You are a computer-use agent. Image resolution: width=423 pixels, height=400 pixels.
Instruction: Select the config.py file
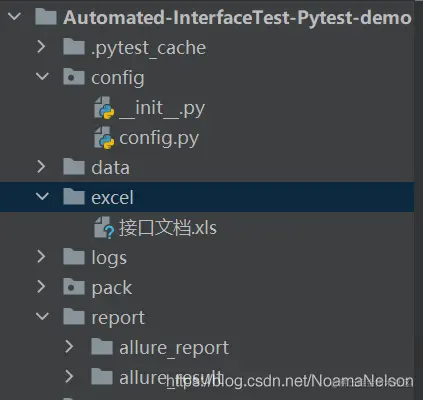(159, 139)
